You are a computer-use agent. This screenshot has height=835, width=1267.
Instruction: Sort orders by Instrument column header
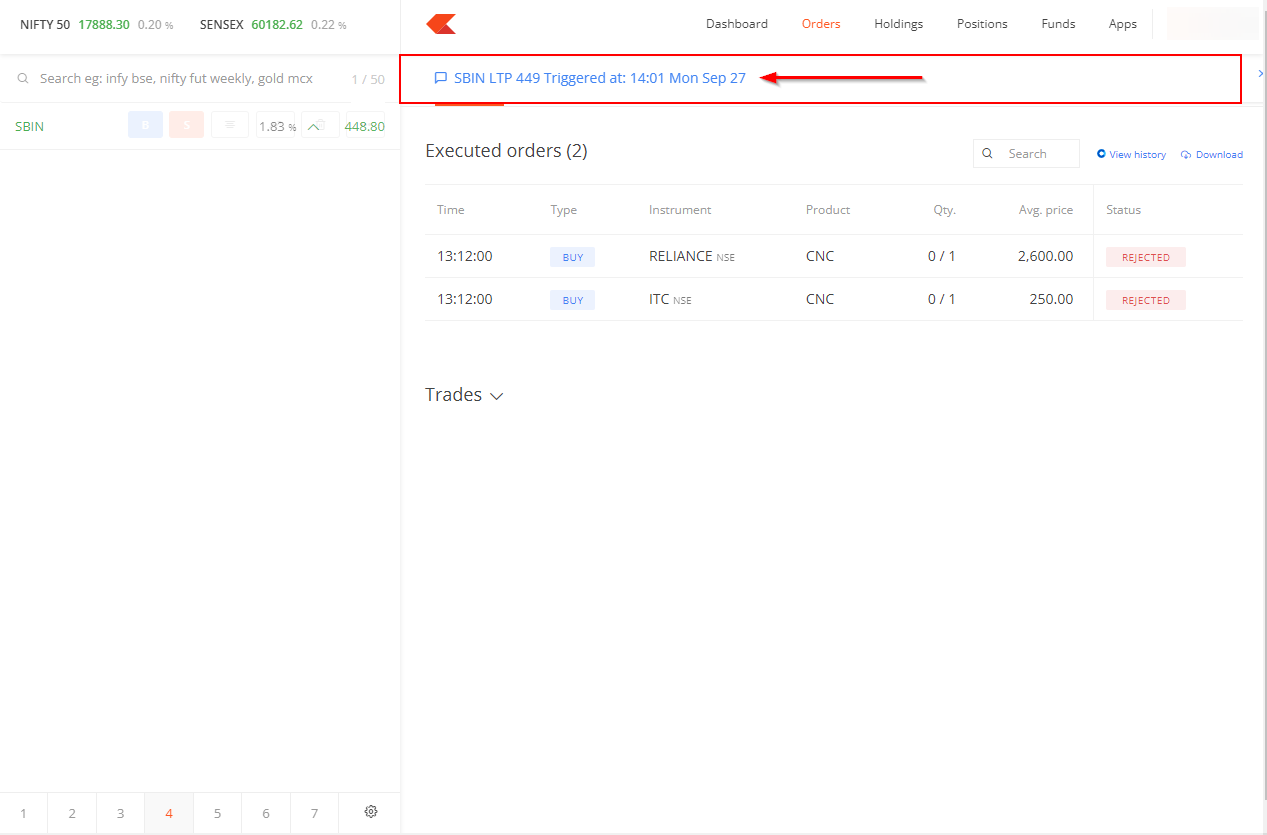680,210
